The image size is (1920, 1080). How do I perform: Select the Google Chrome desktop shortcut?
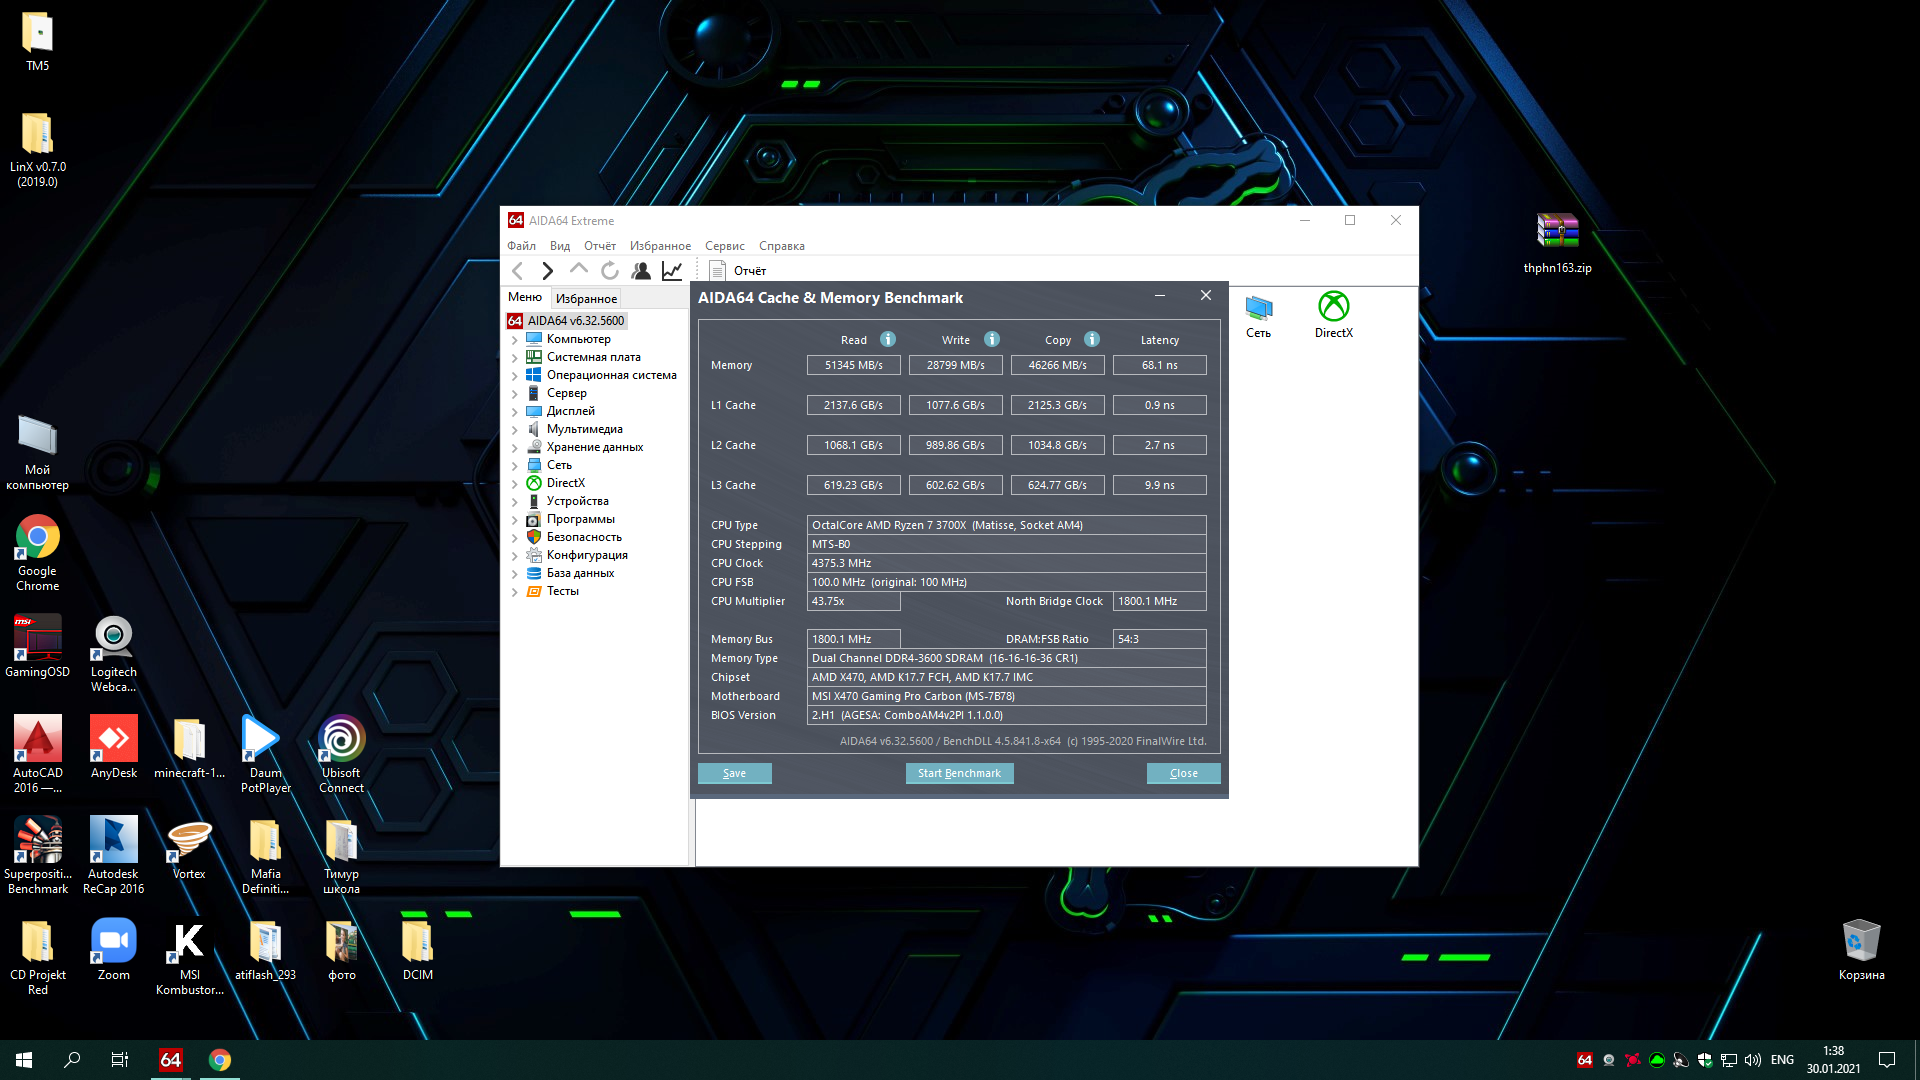pyautogui.click(x=38, y=552)
